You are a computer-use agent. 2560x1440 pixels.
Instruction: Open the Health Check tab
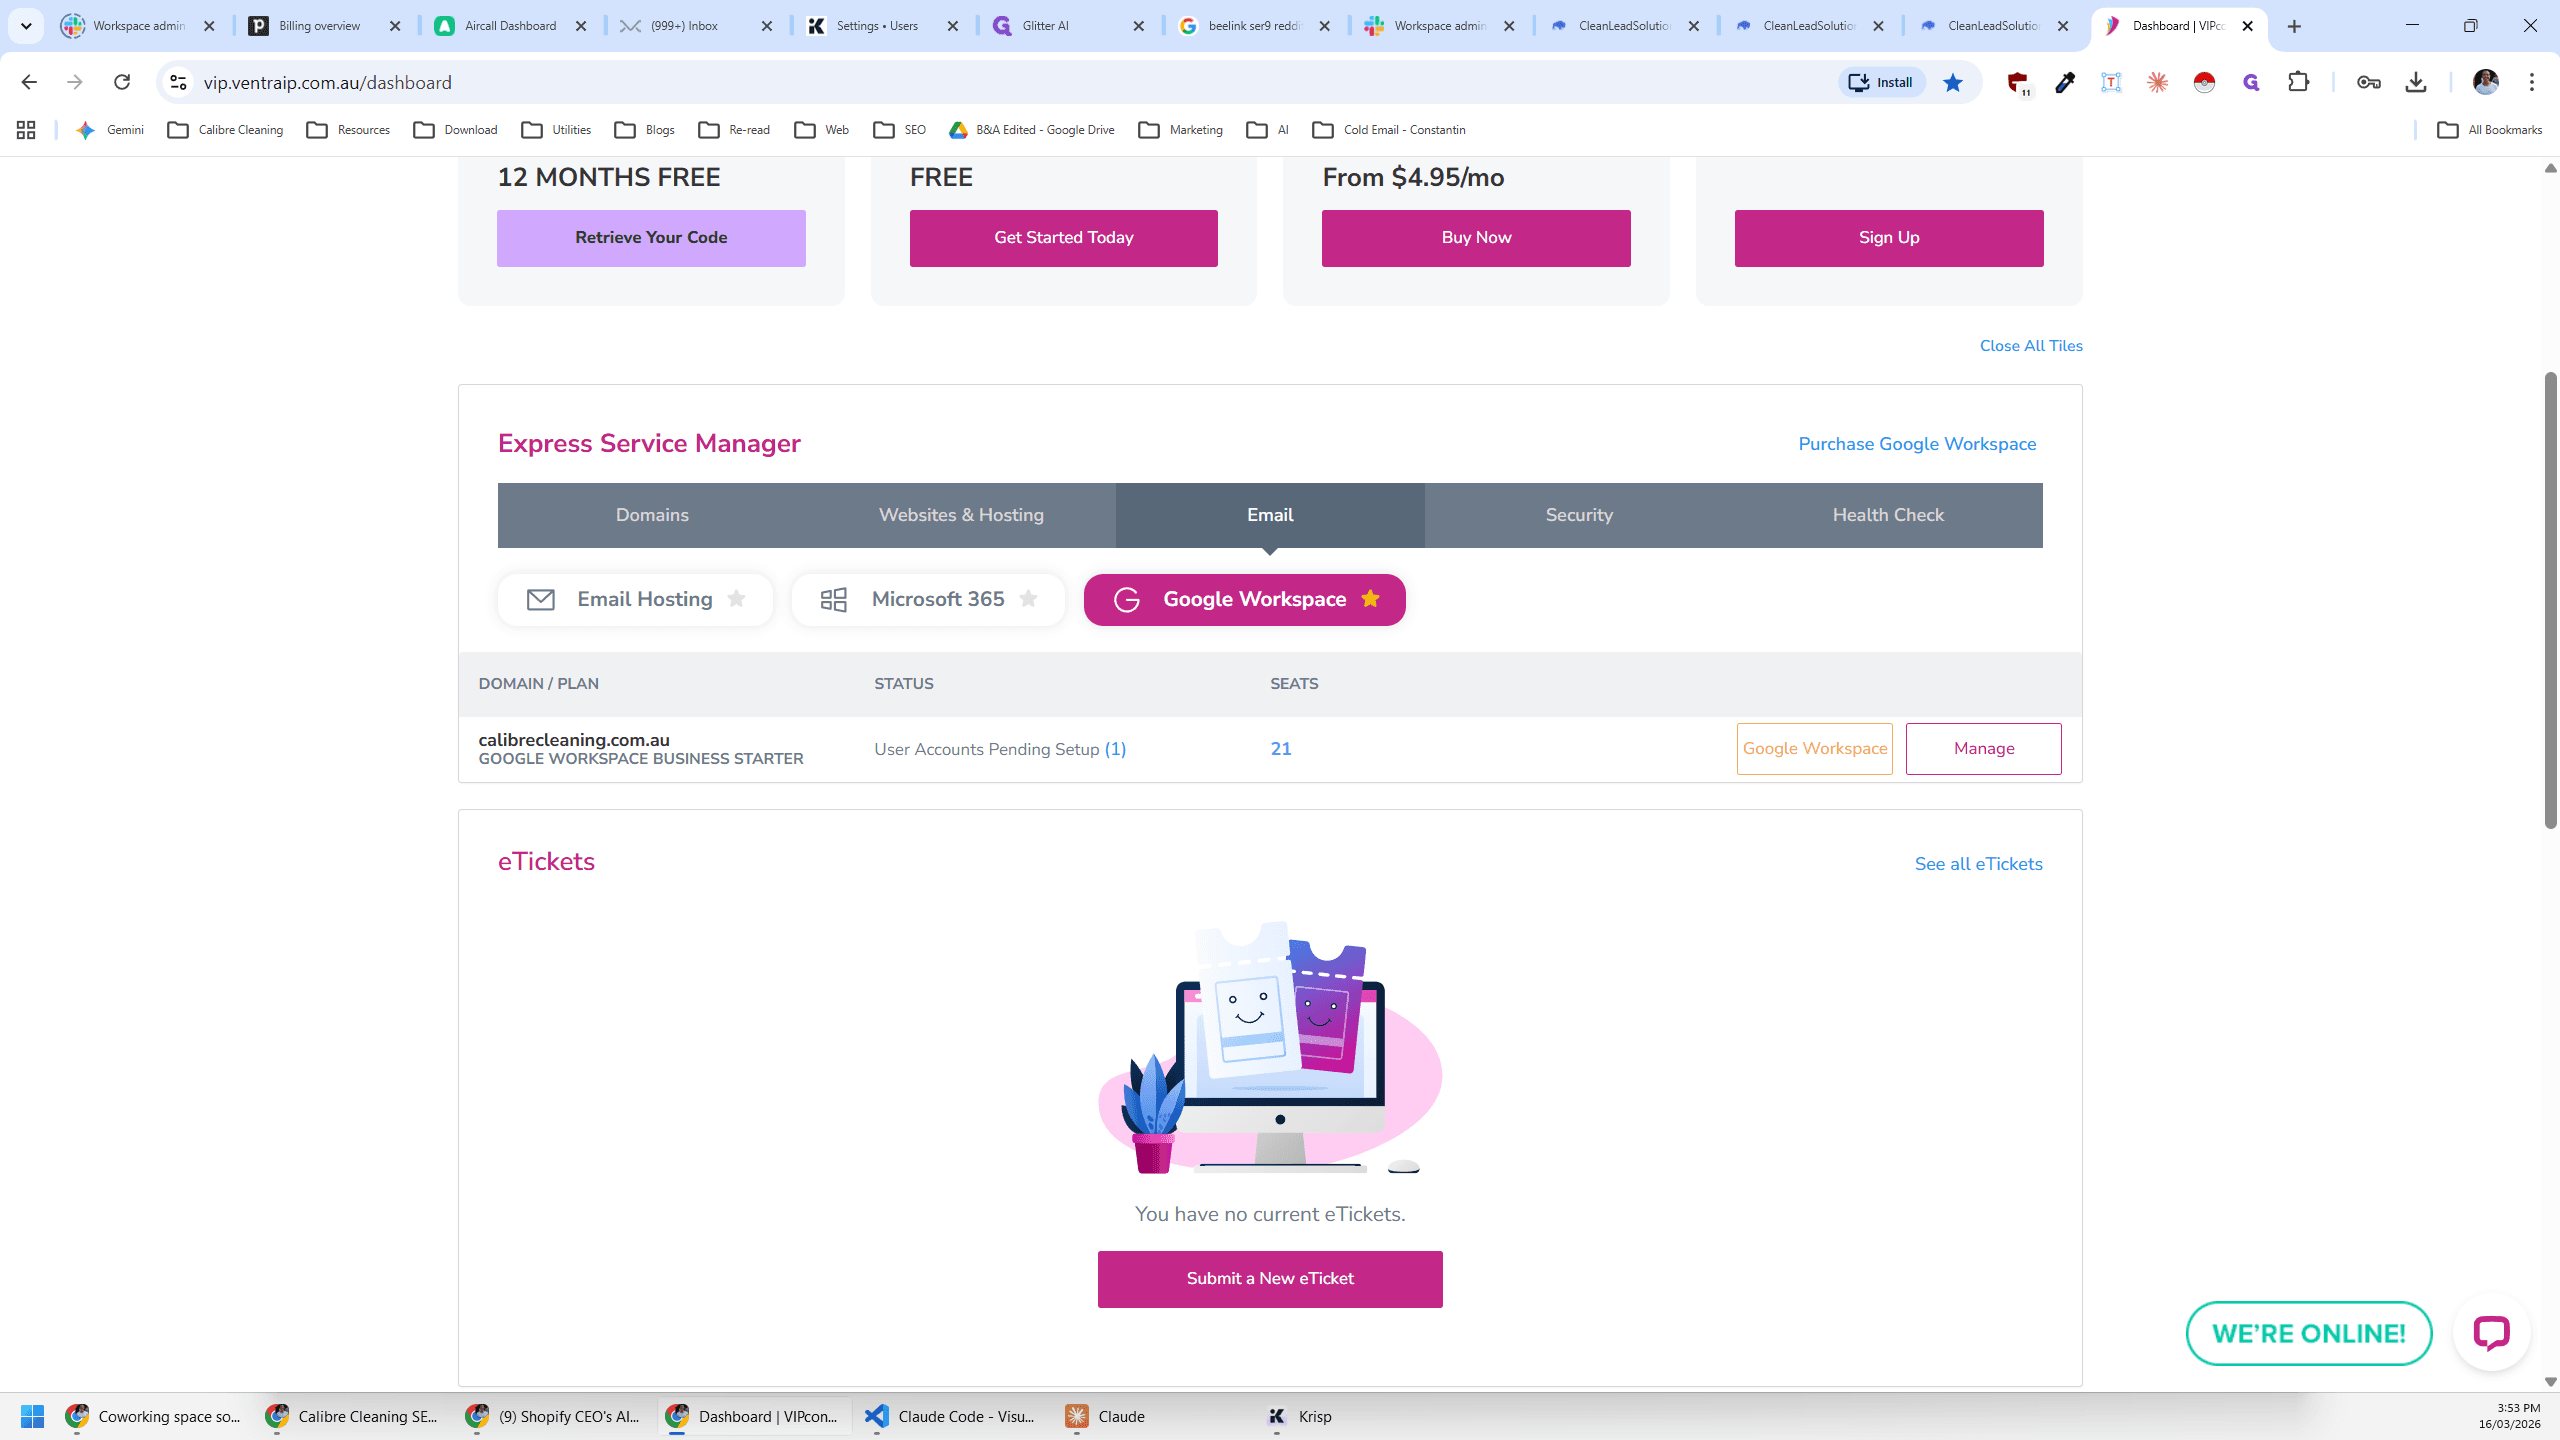click(1888, 515)
